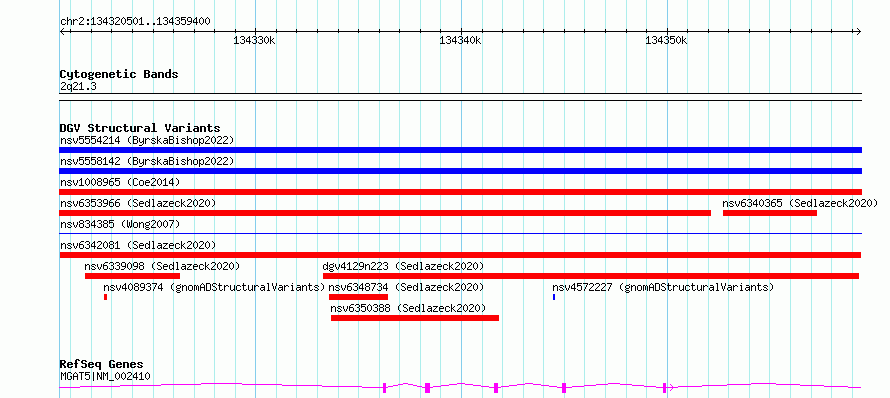This screenshot has width=890, height=398.
Task: Open the nsv5558142 (ByrskaBishop2022) label
Action: pyautogui.click(x=147, y=161)
